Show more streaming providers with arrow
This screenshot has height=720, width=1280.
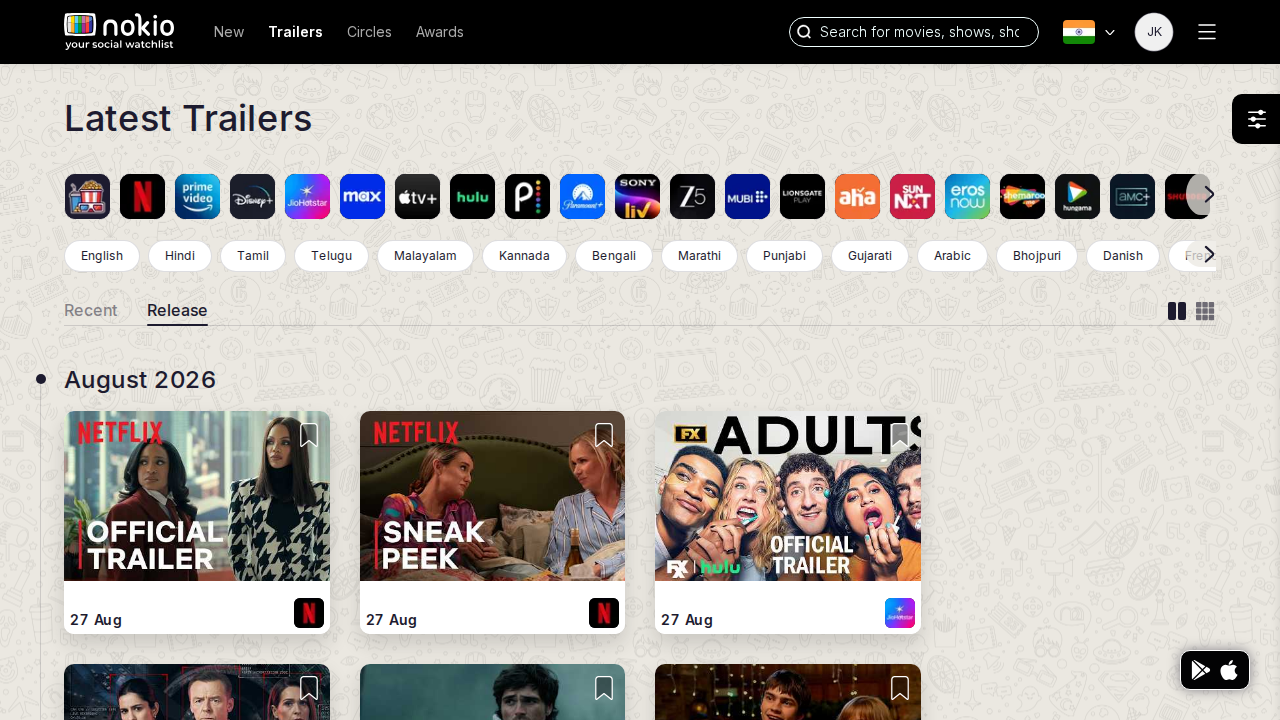tap(1209, 194)
